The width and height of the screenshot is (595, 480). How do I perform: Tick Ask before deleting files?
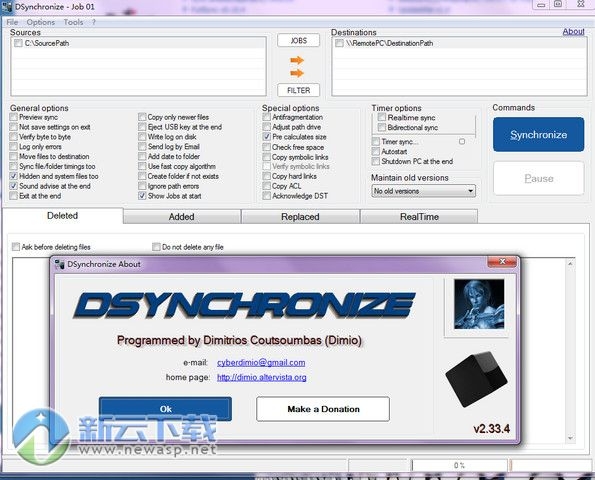click(x=16, y=247)
